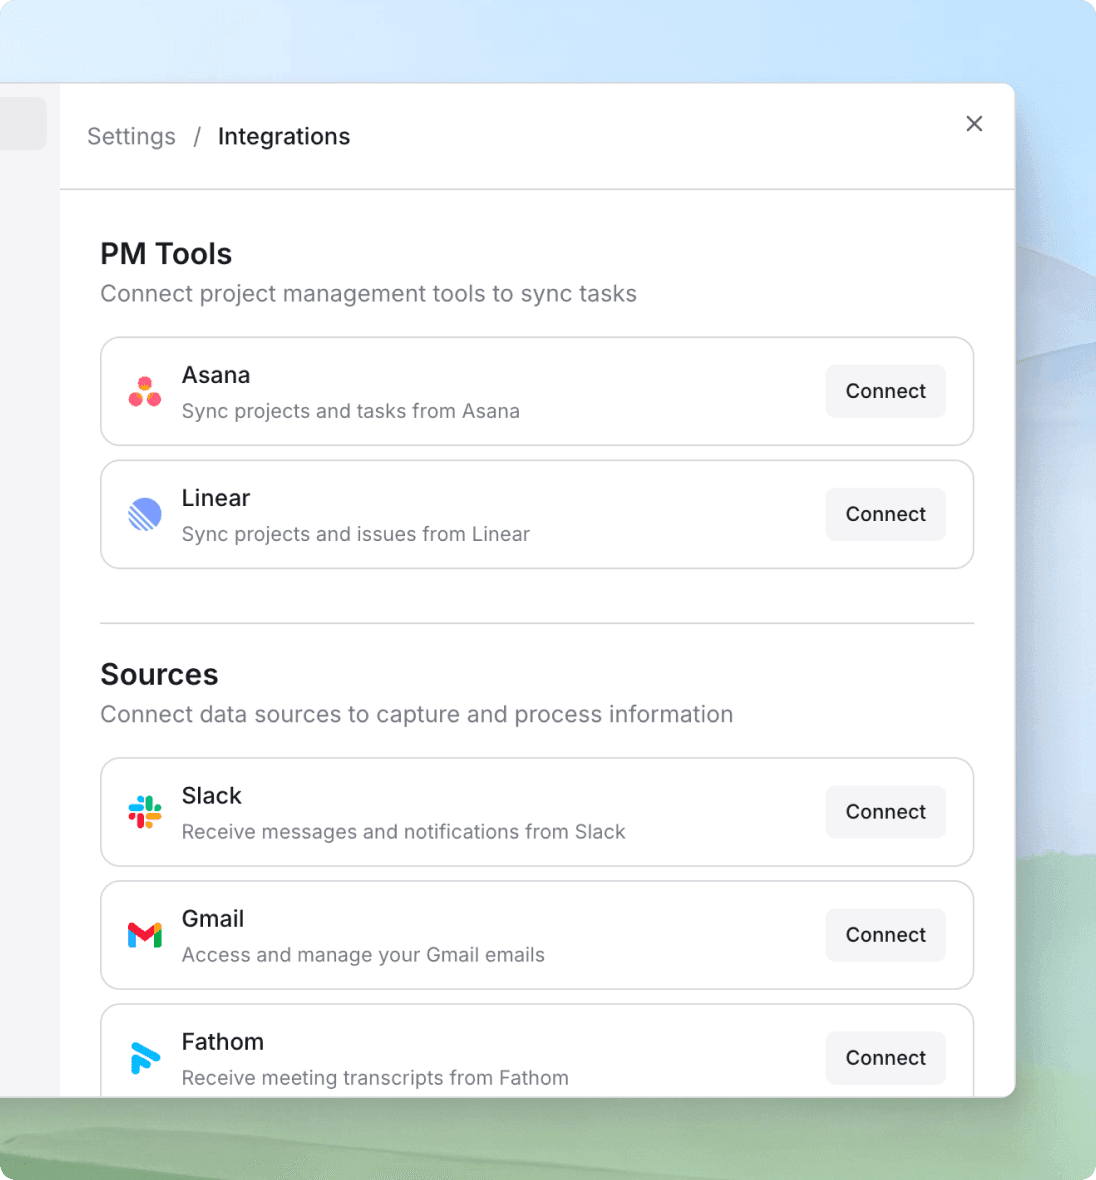The image size is (1096, 1180).
Task: Click the Fathom logo icon
Action: (x=145, y=1058)
